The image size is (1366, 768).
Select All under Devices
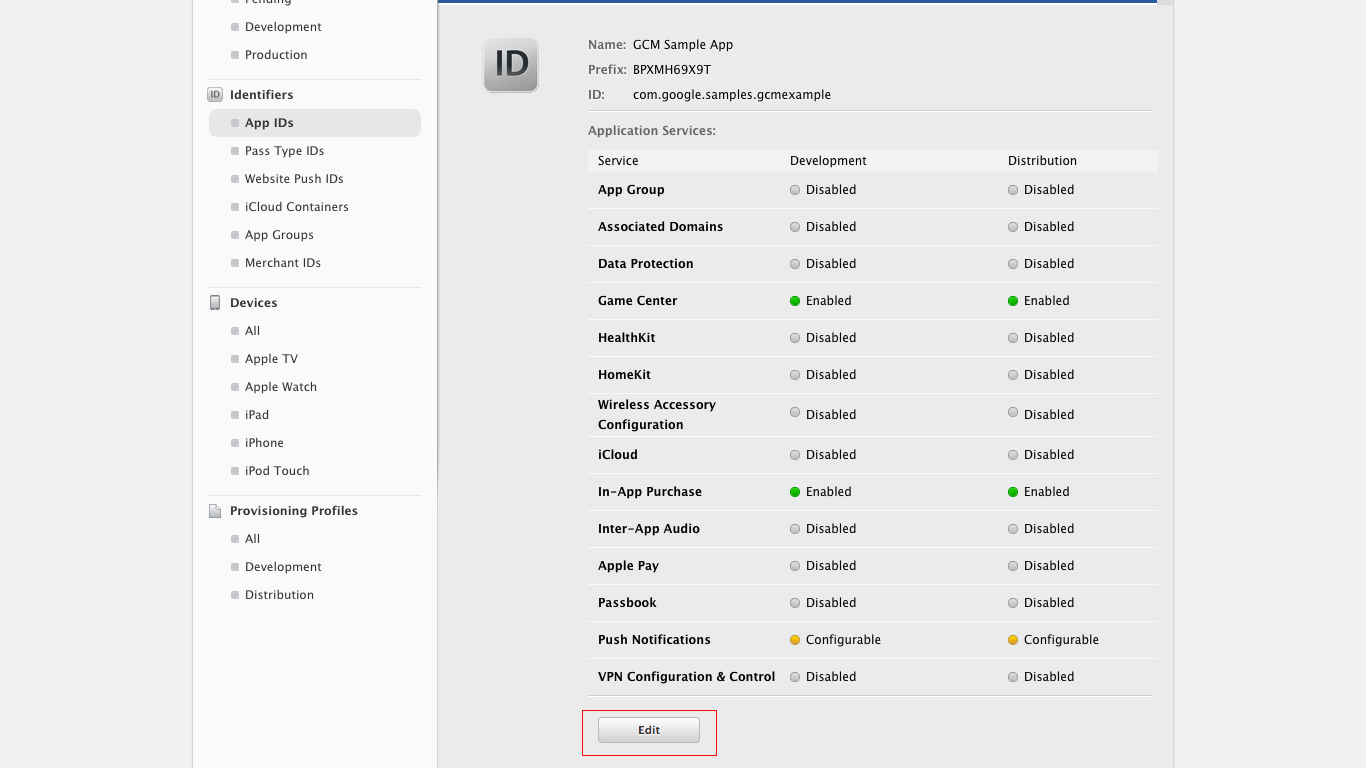coord(252,331)
